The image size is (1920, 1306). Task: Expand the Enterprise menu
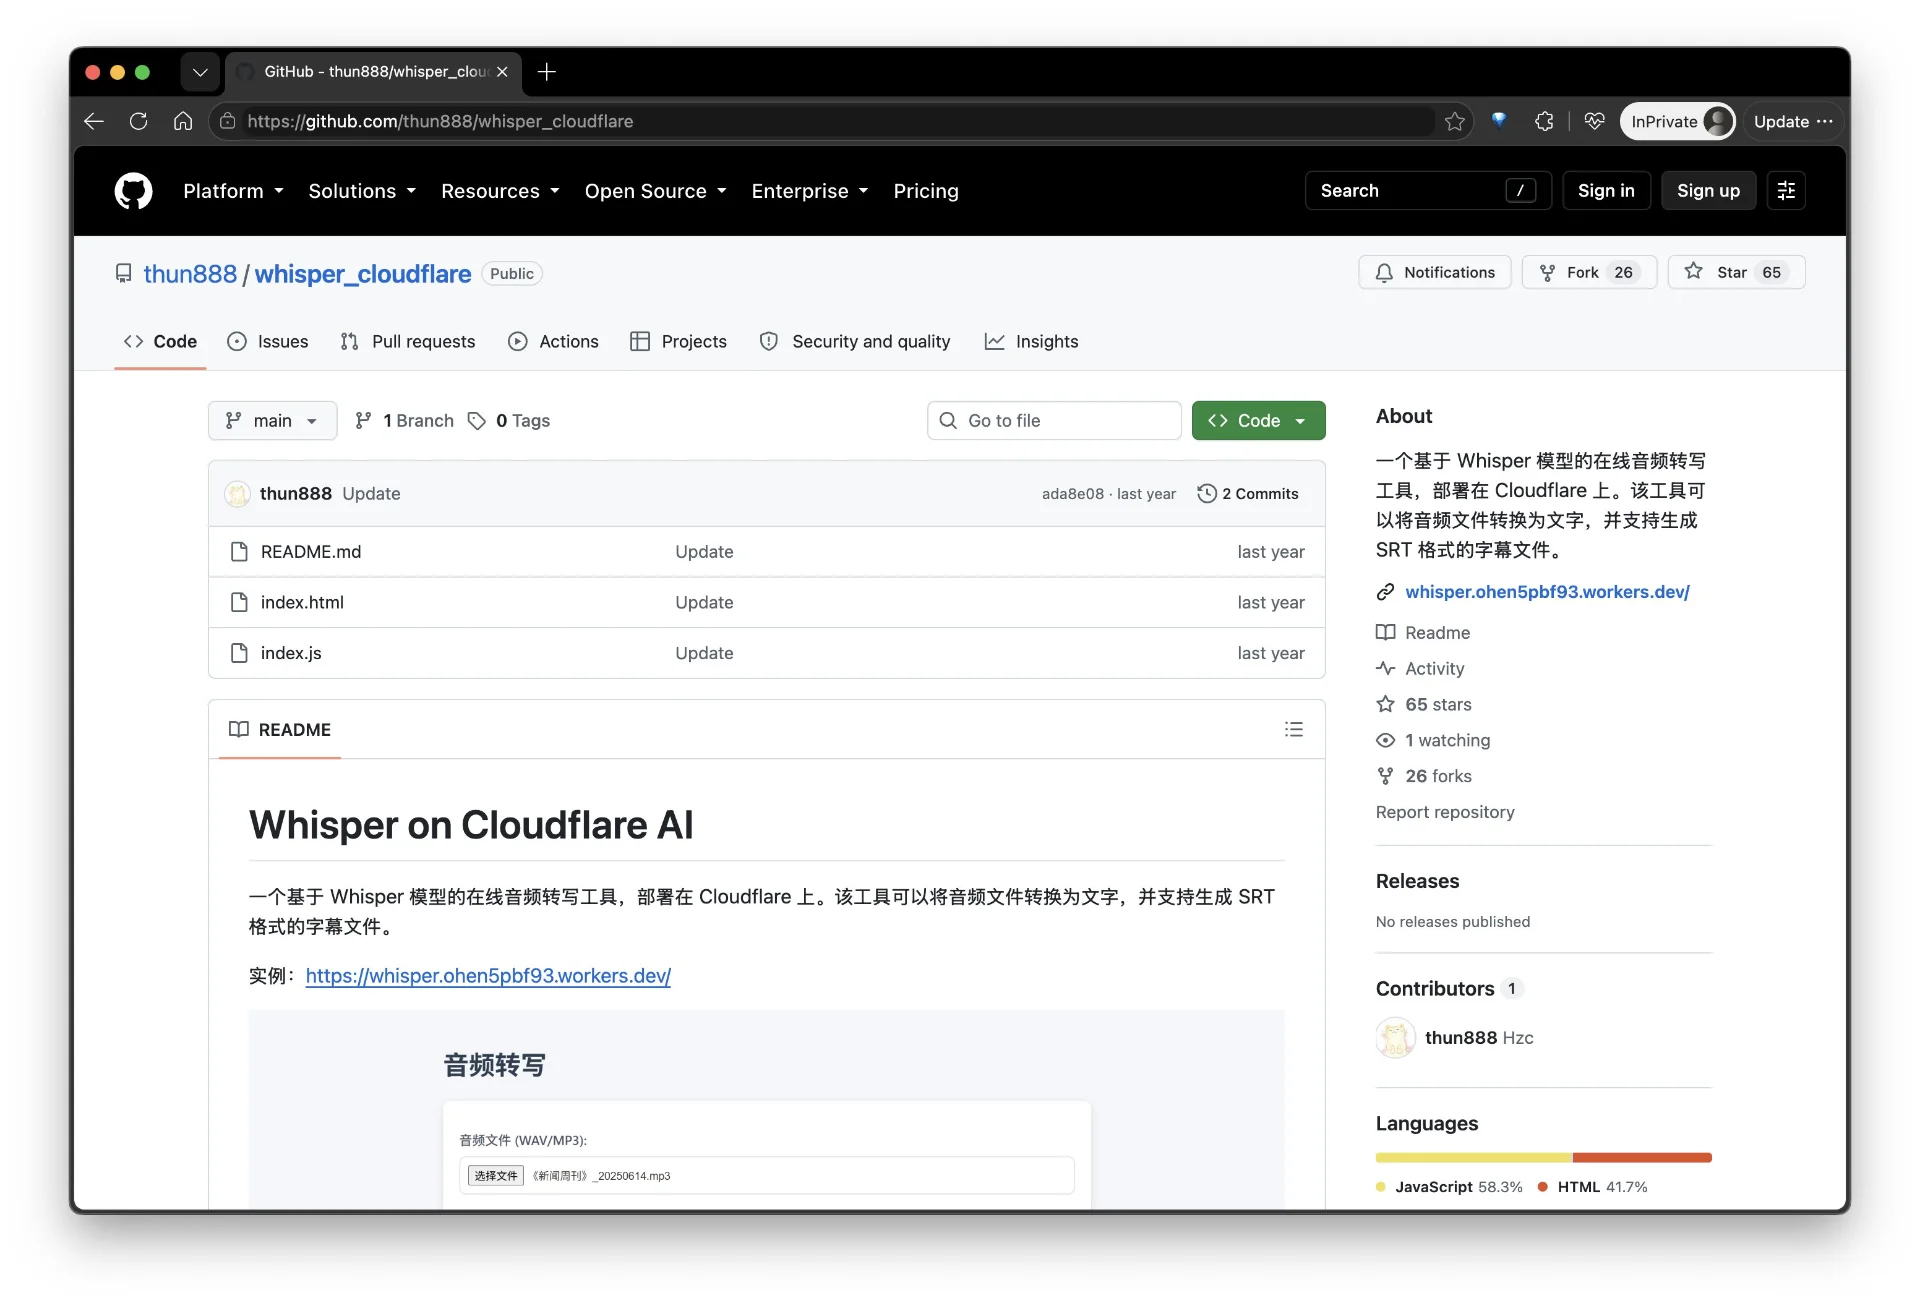(809, 191)
